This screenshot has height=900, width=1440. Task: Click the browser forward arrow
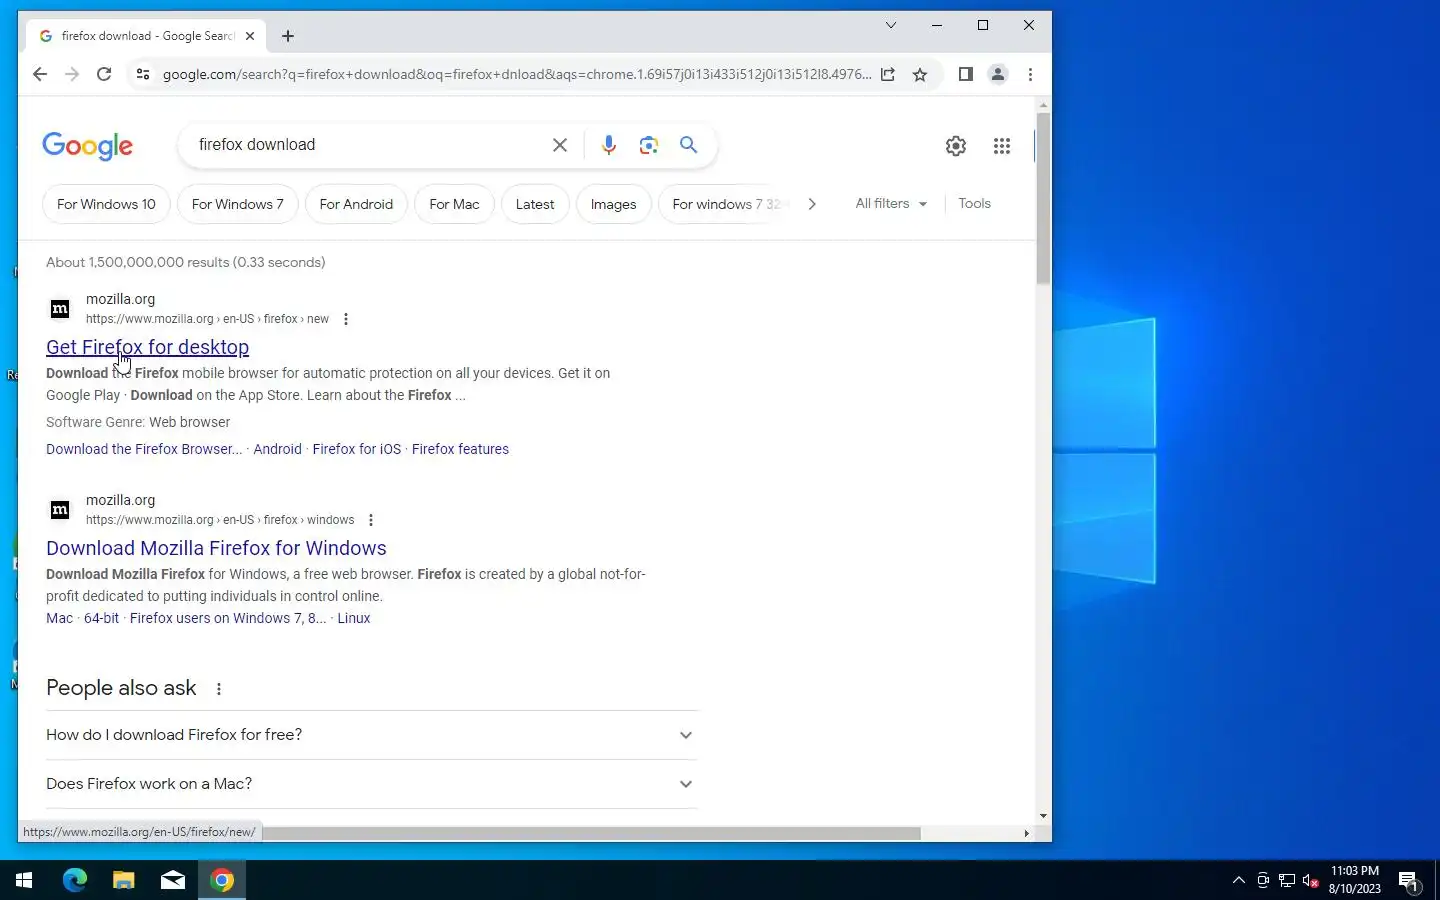pos(72,74)
